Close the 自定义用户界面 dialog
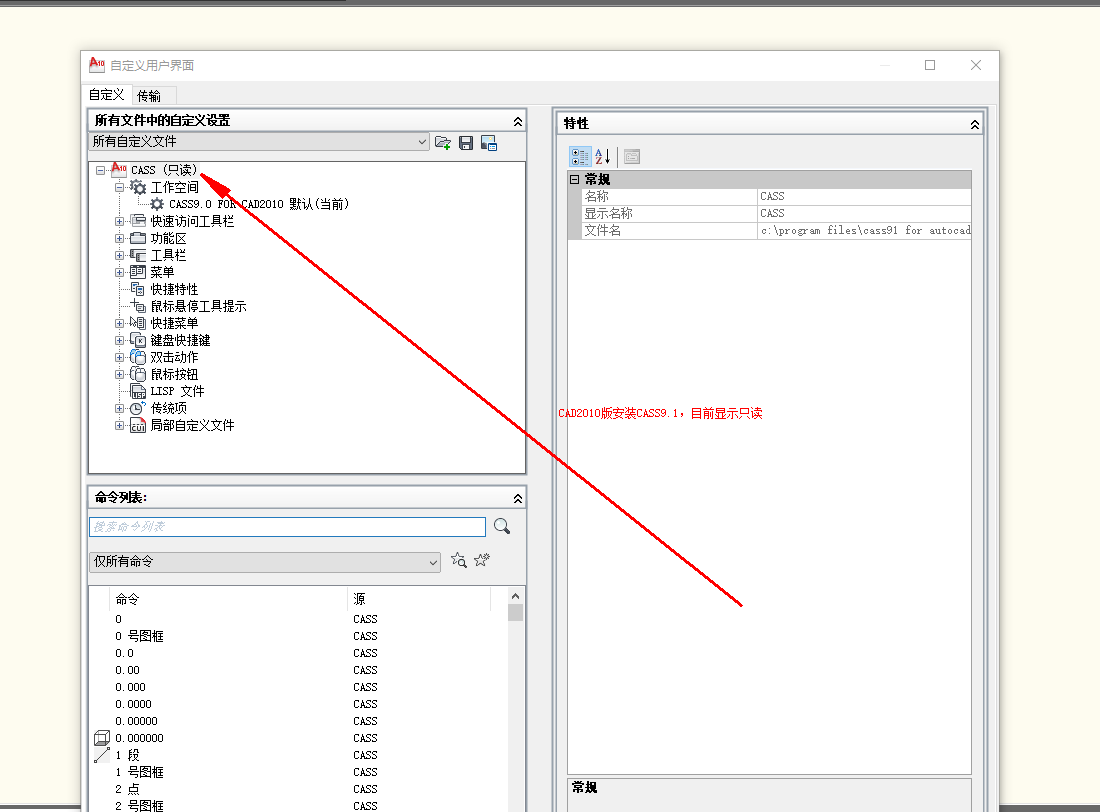This screenshot has height=812, width=1100. 976,65
